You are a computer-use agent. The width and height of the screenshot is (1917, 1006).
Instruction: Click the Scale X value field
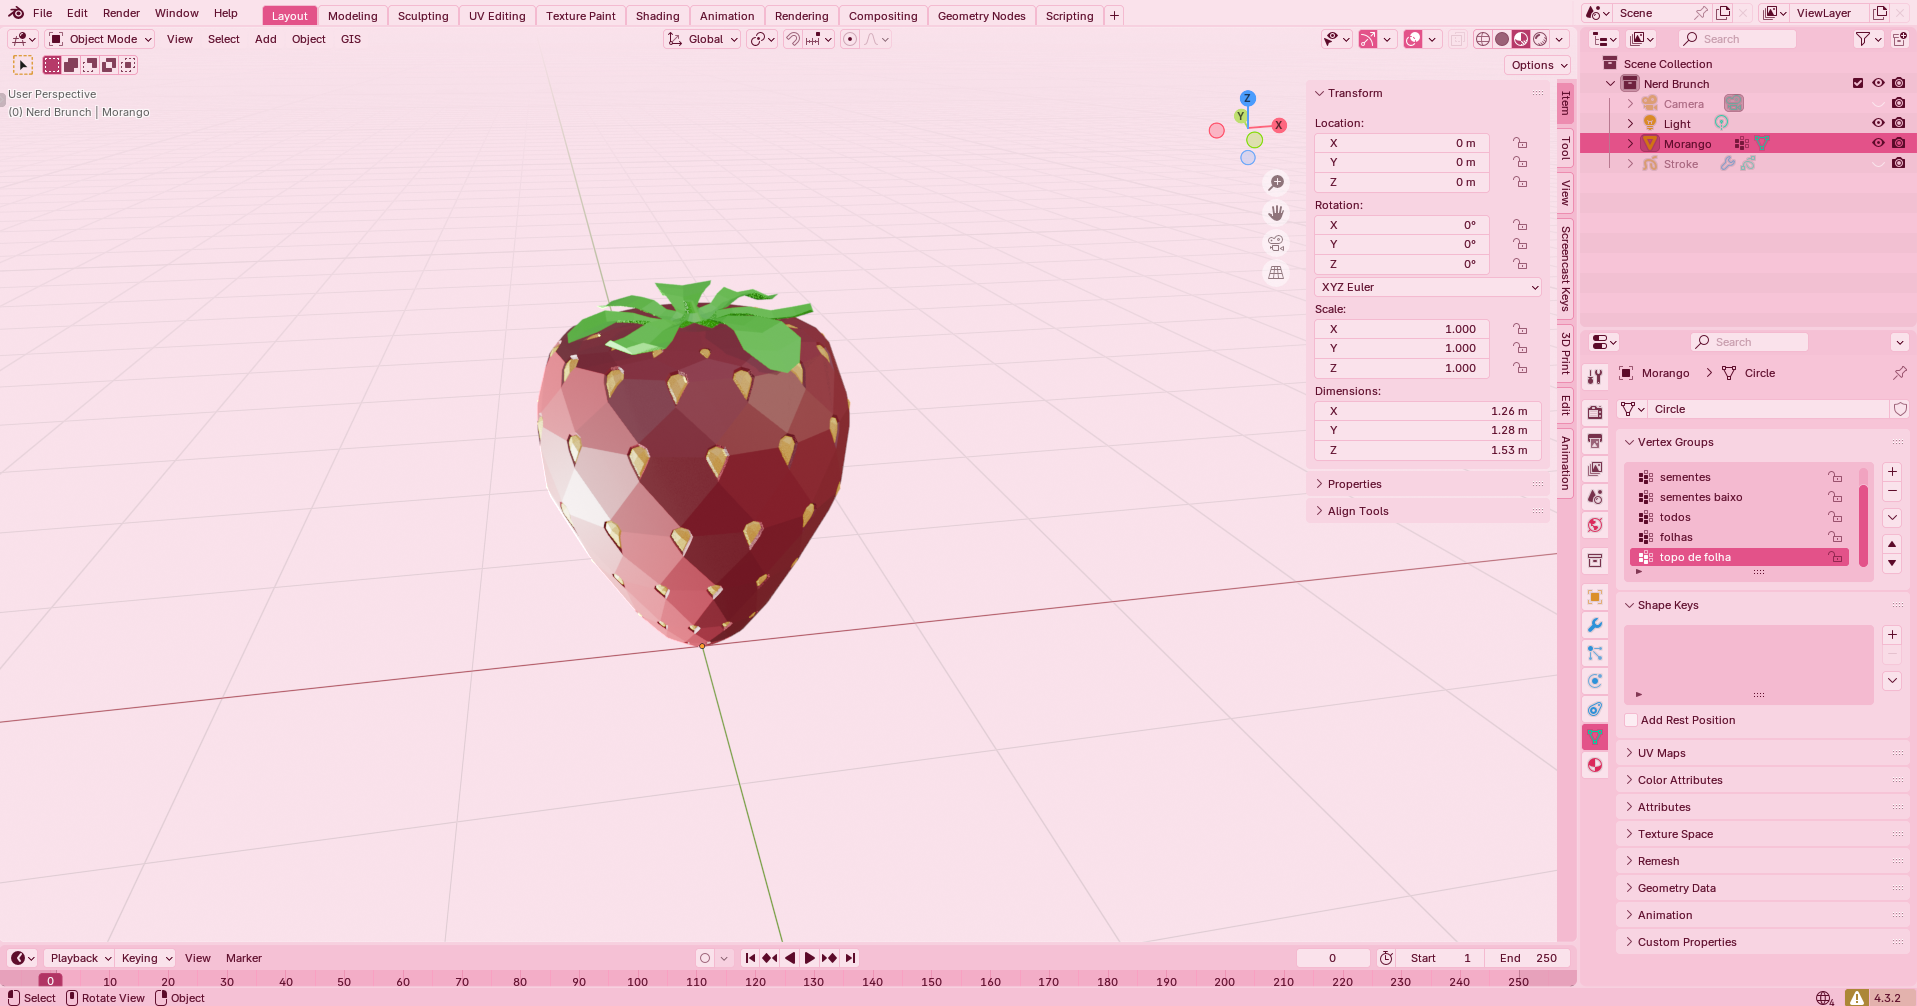click(1402, 329)
